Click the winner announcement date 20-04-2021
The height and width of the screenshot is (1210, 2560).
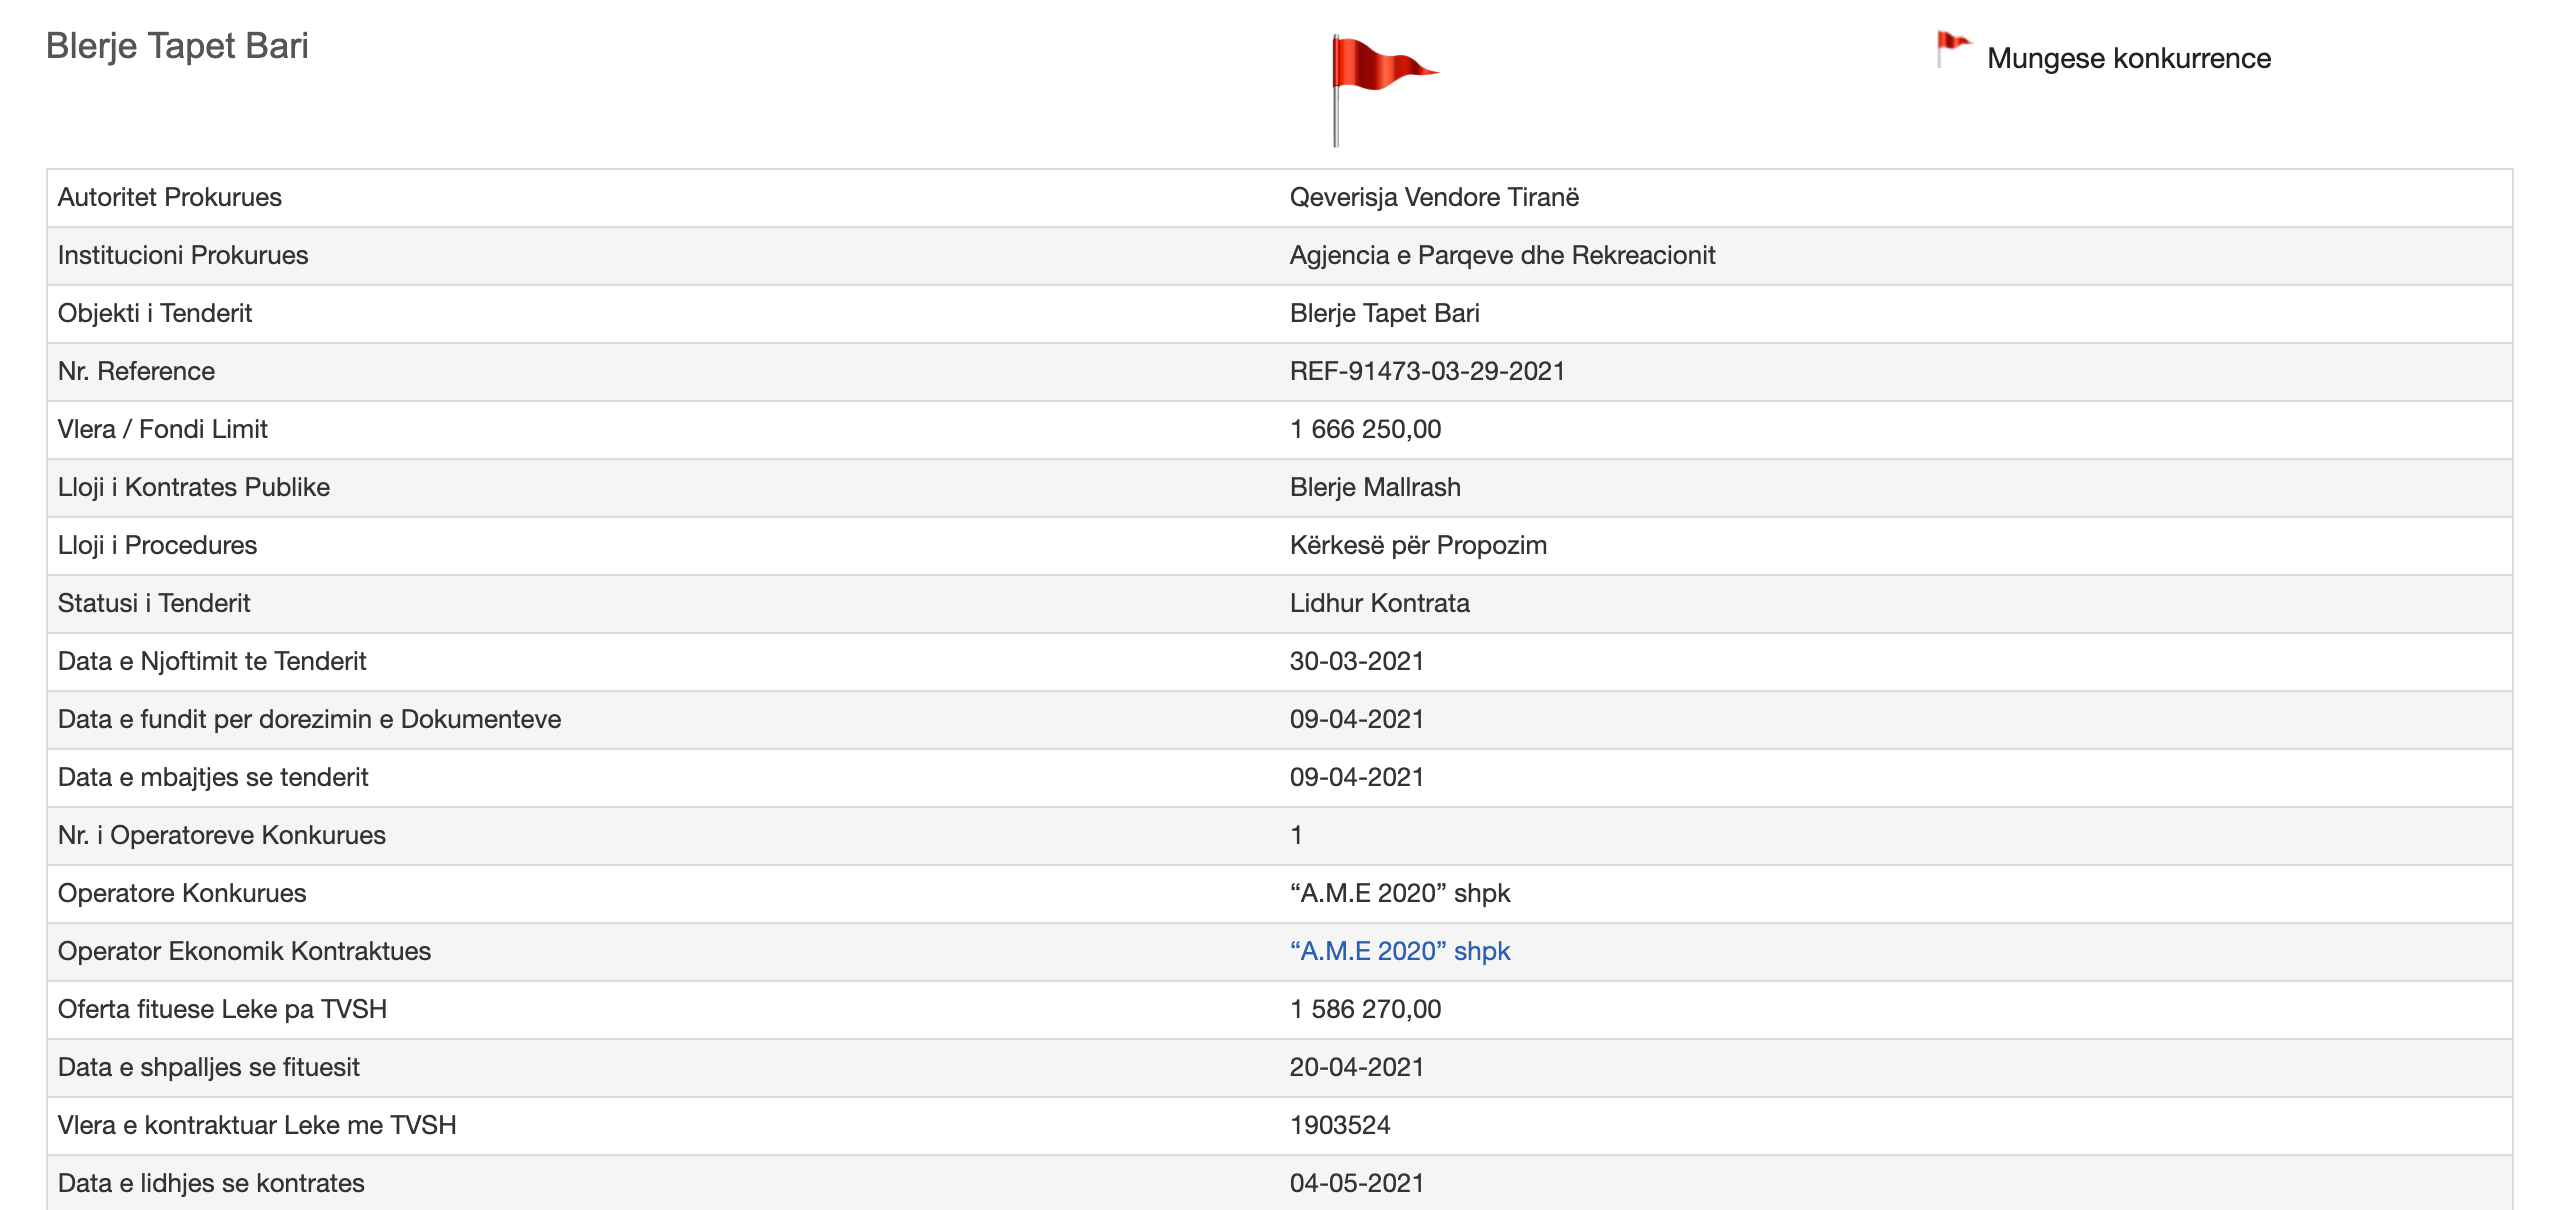(1356, 1067)
